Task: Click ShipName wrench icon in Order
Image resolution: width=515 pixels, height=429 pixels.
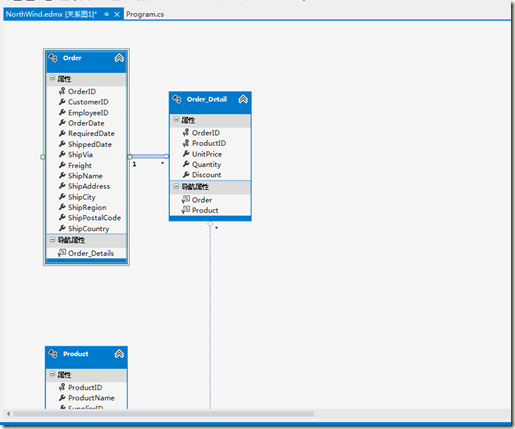Action: (x=62, y=175)
